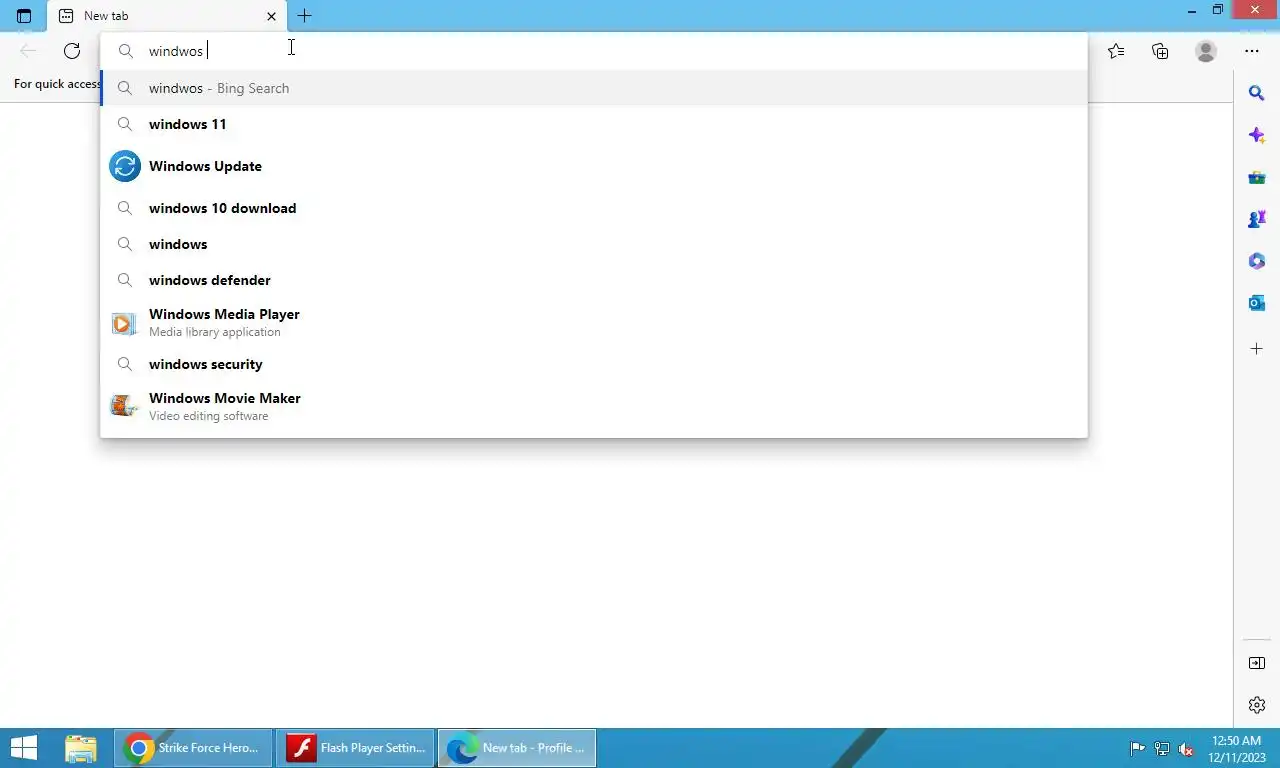Click the Action Center flag tray icon
The width and height of the screenshot is (1280, 768).
point(1138,748)
